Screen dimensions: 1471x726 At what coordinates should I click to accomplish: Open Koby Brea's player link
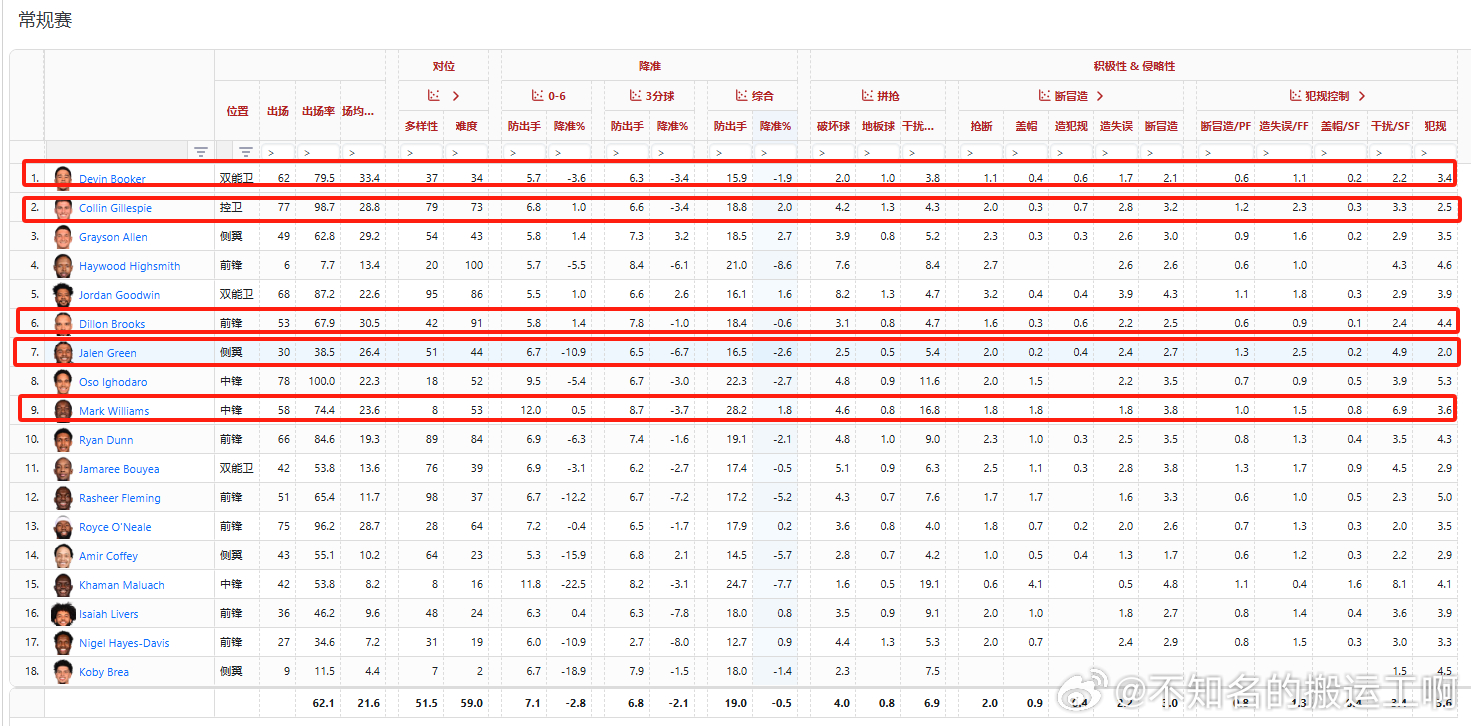coord(104,673)
